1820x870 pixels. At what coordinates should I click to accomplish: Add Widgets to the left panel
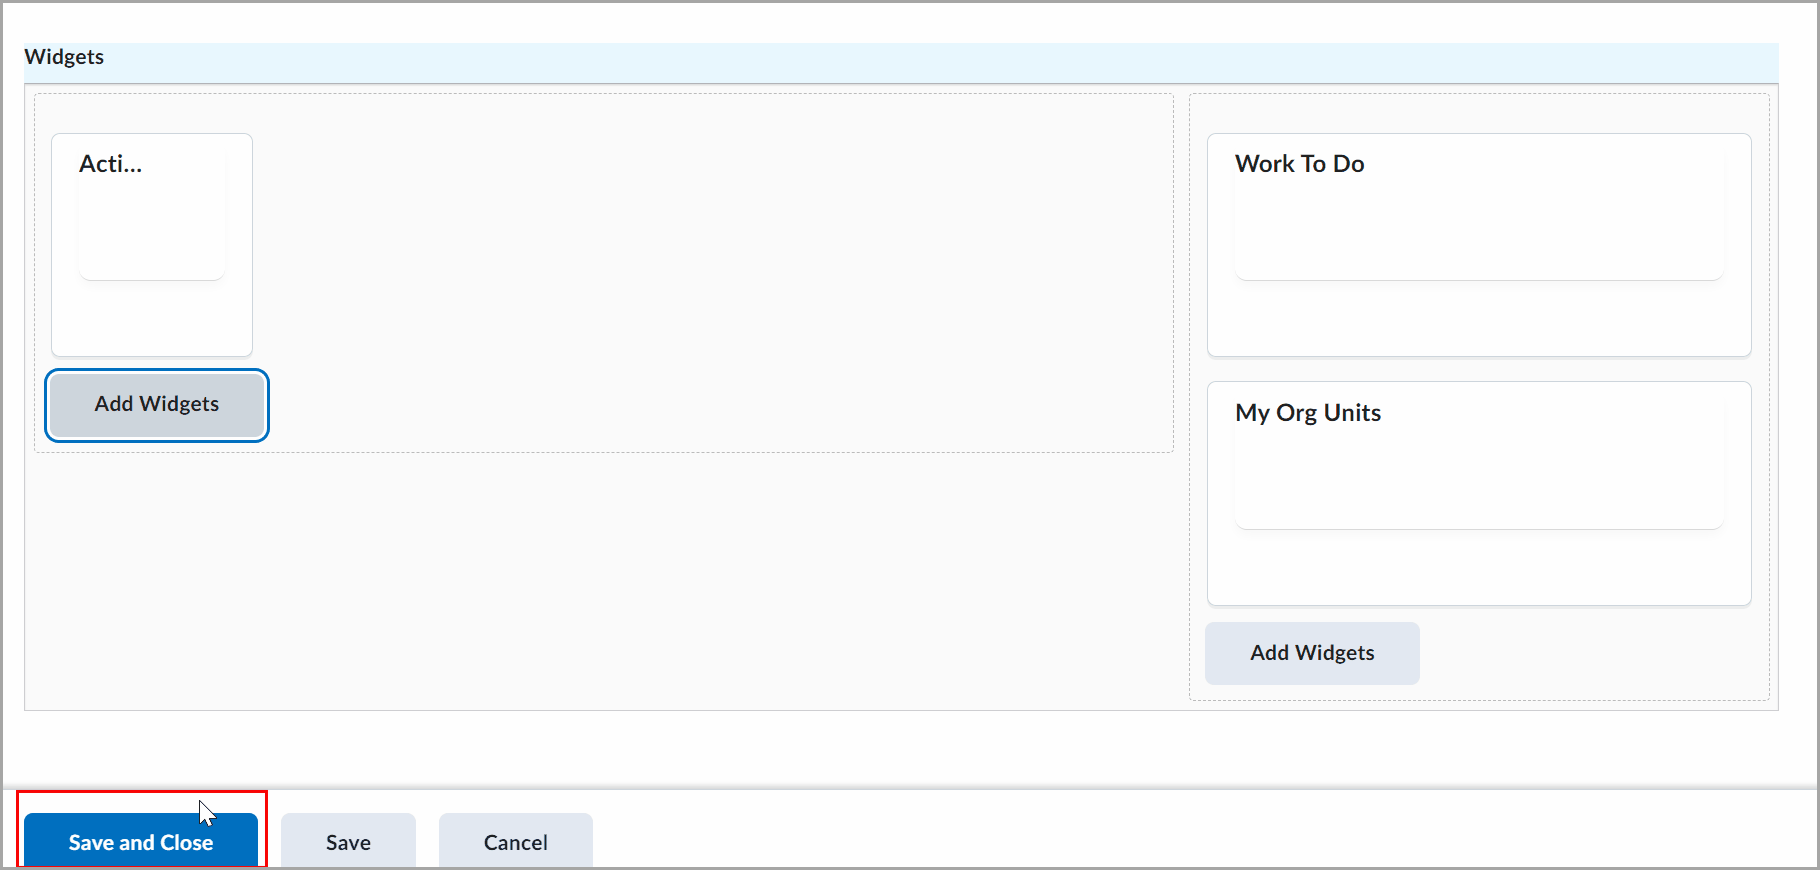157,405
